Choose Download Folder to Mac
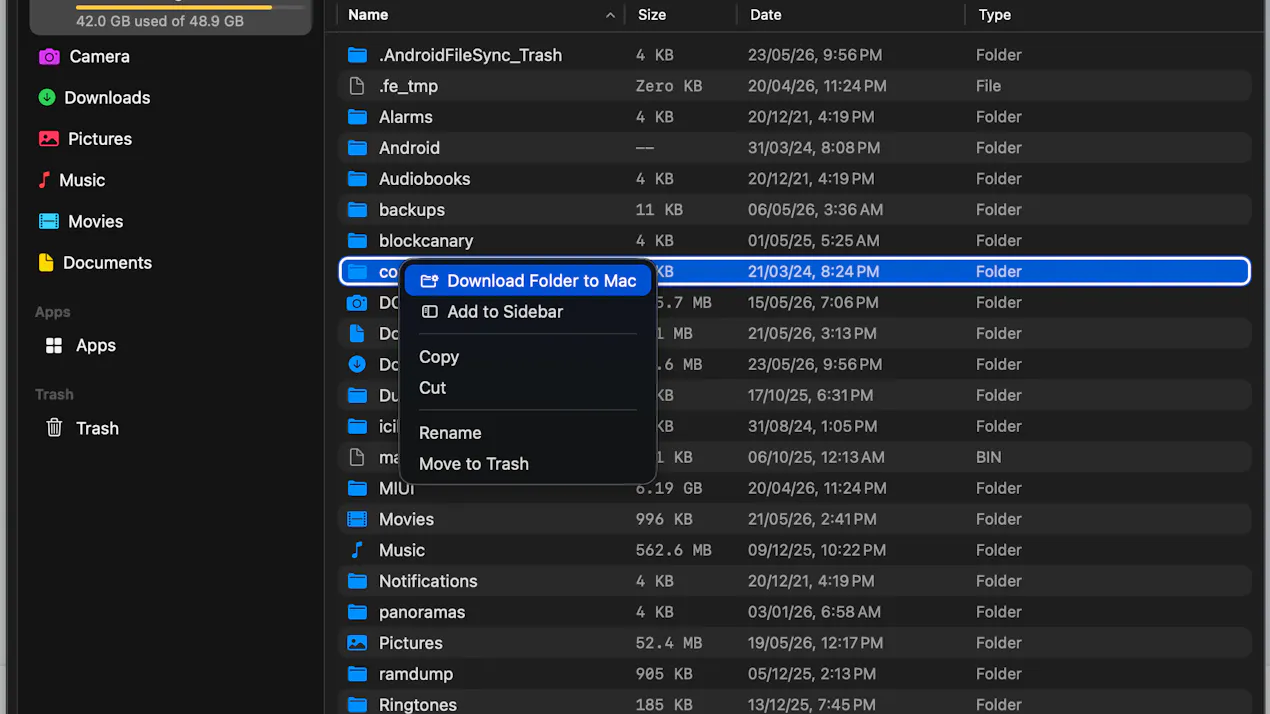Image resolution: width=1270 pixels, height=714 pixels. (x=528, y=281)
